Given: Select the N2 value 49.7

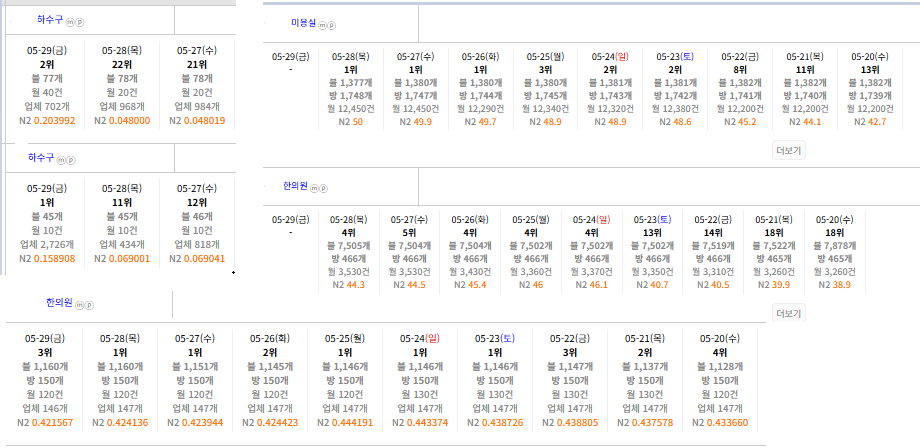Looking at the screenshot, I should [x=489, y=122].
